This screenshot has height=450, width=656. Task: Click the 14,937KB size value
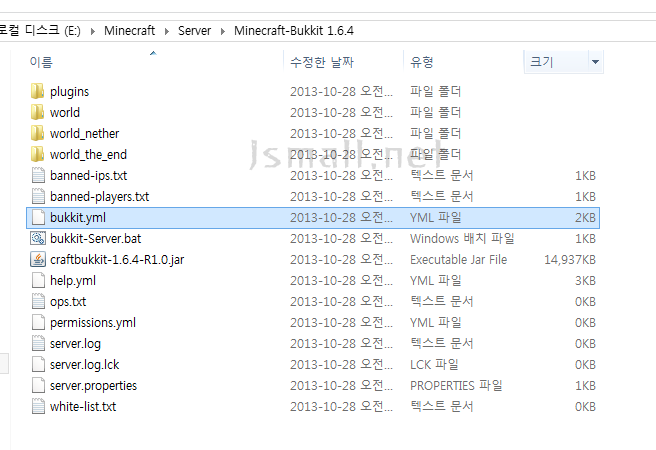pyautogui.click(x=570, y=259)
